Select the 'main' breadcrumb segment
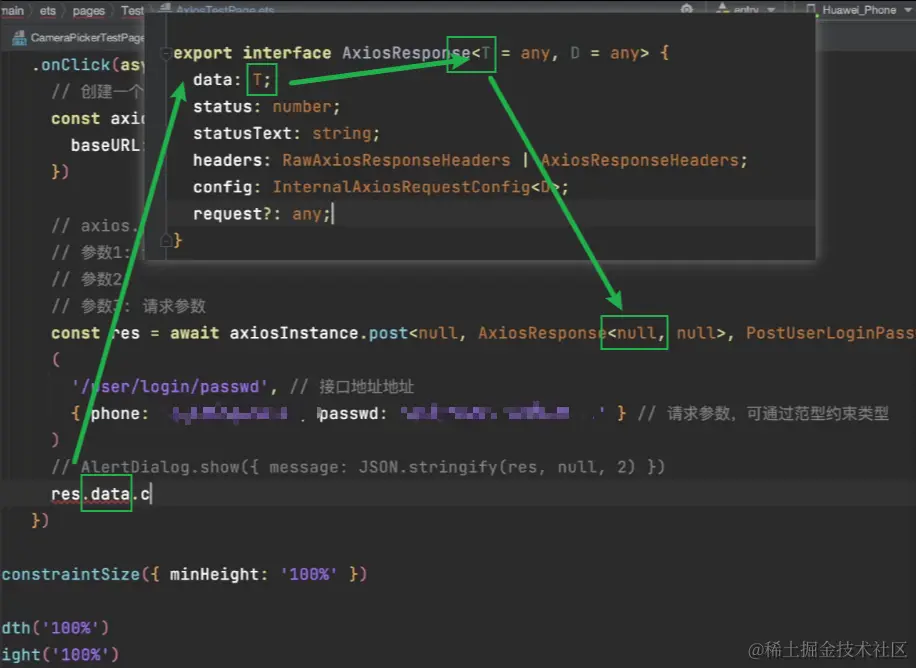 click(x=12, y=11)
